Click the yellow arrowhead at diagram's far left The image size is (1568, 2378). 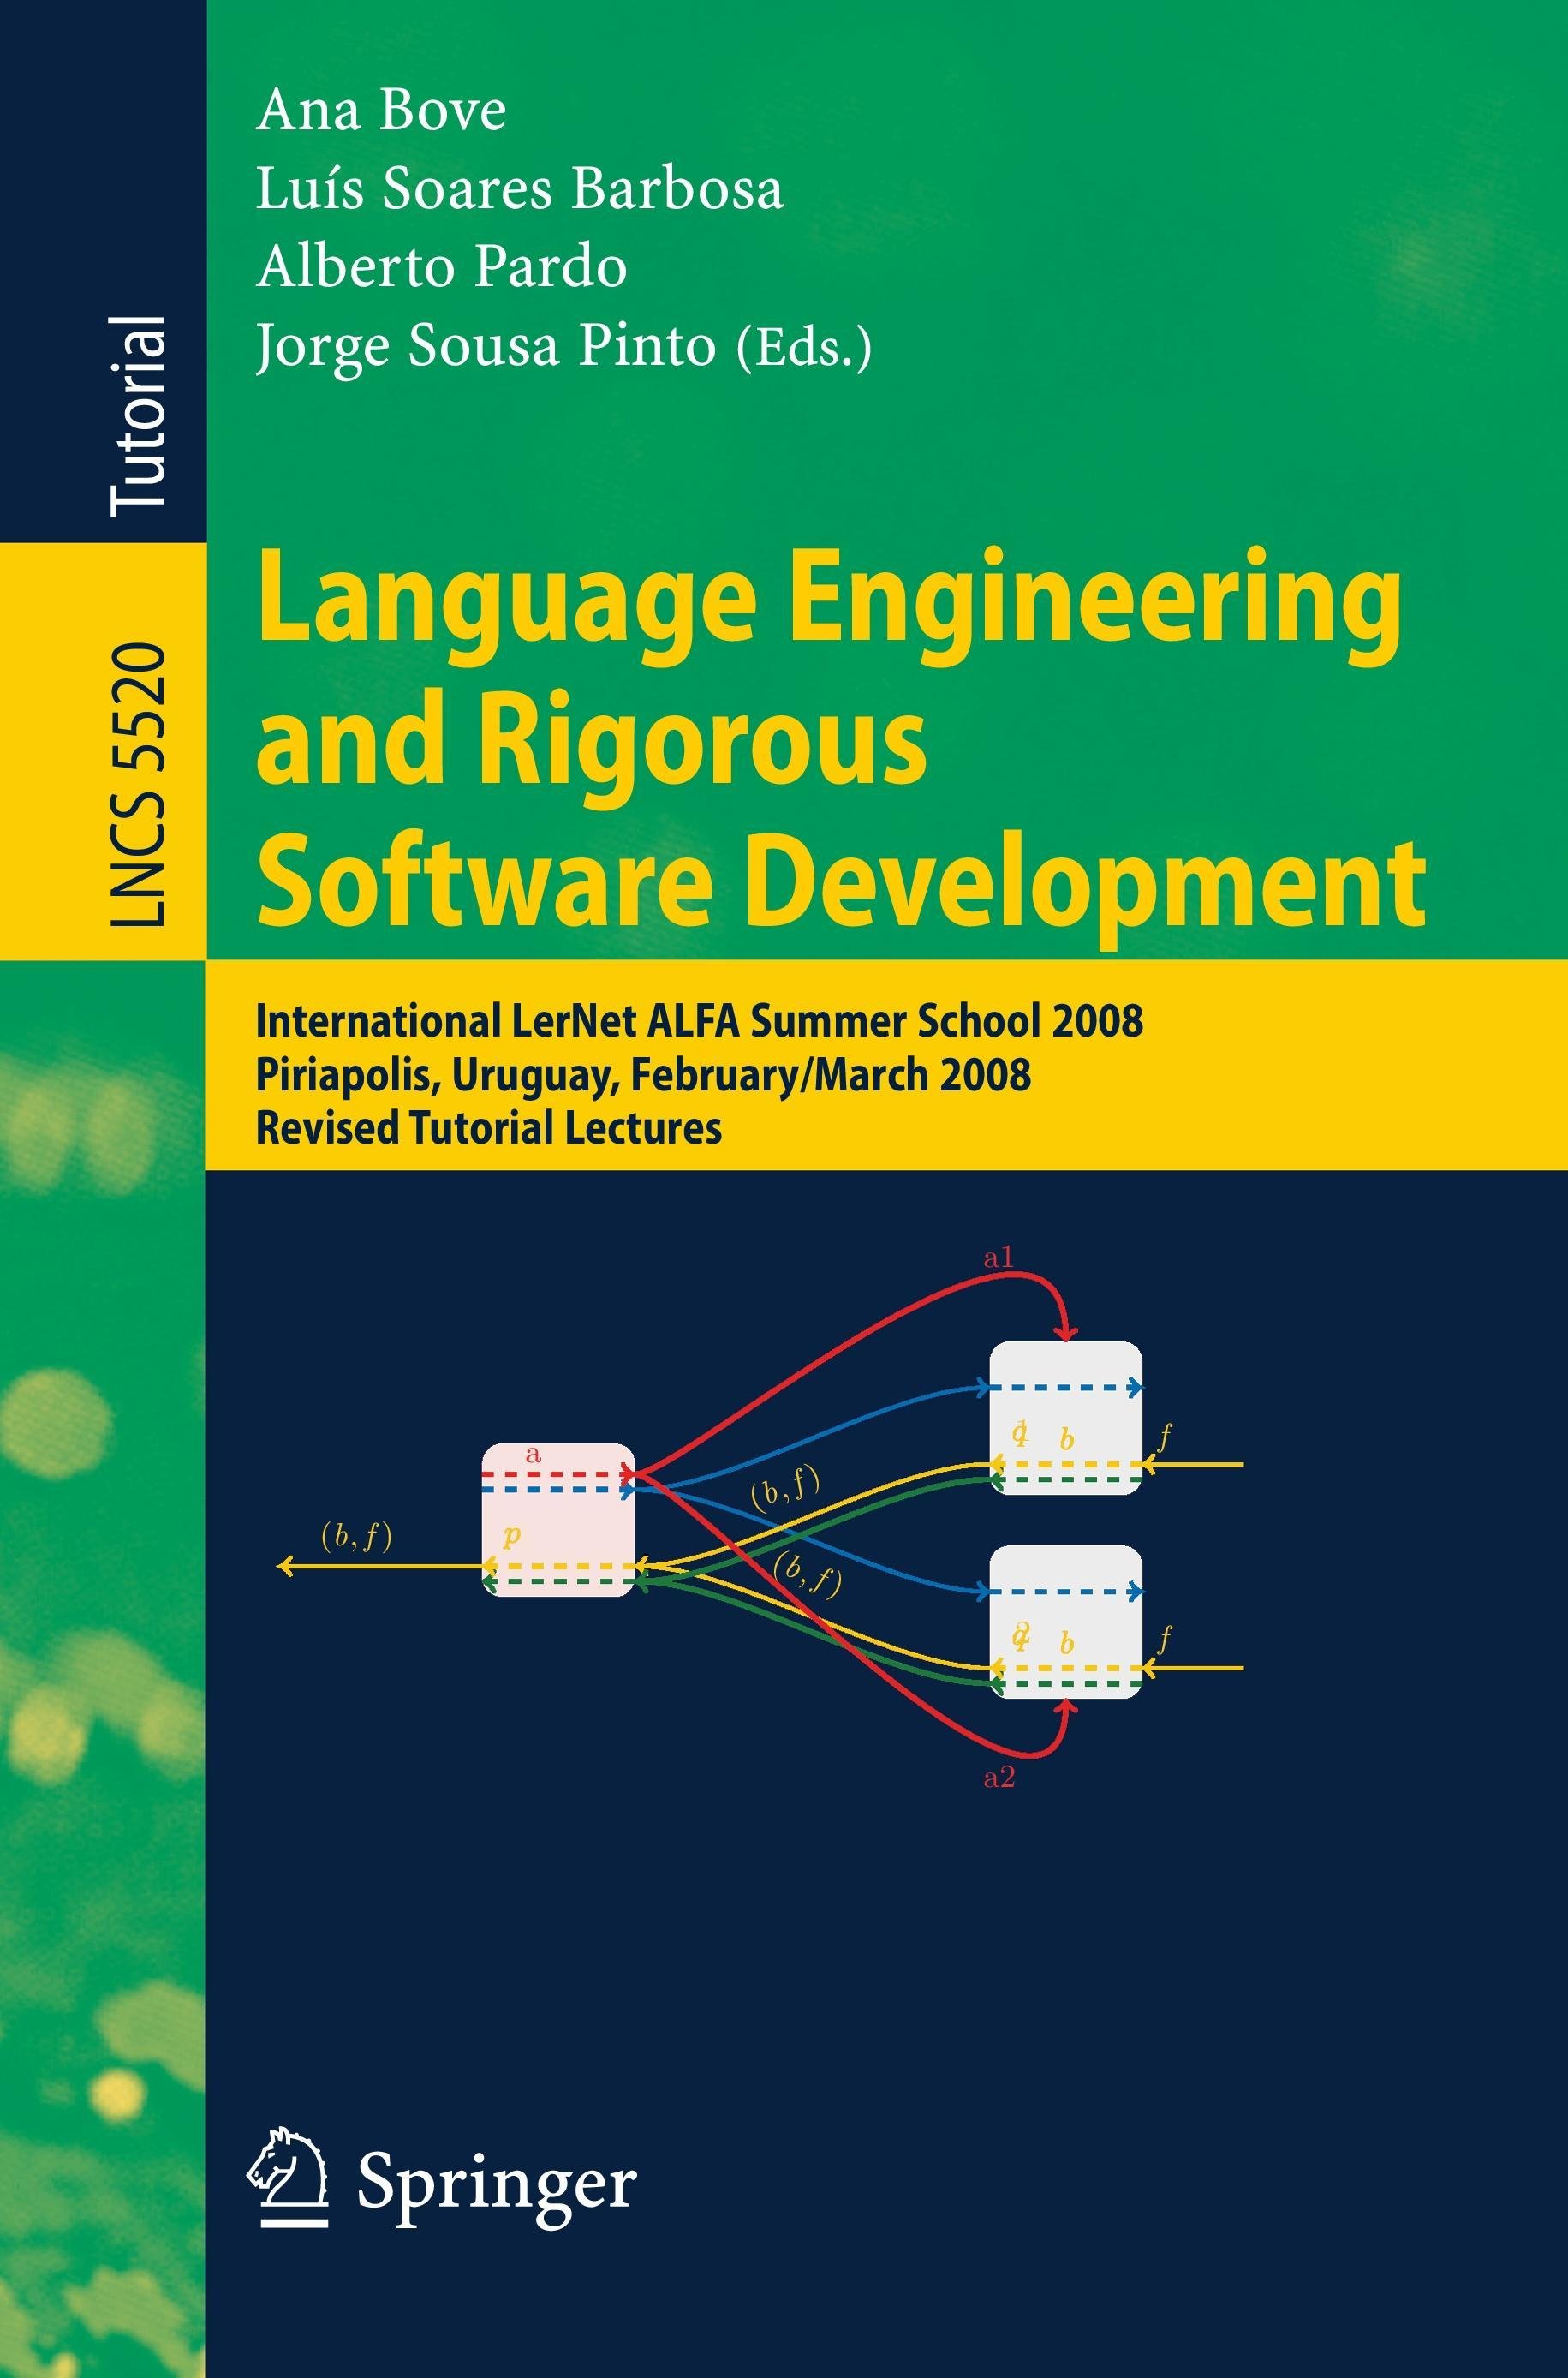click(285, 1566)
